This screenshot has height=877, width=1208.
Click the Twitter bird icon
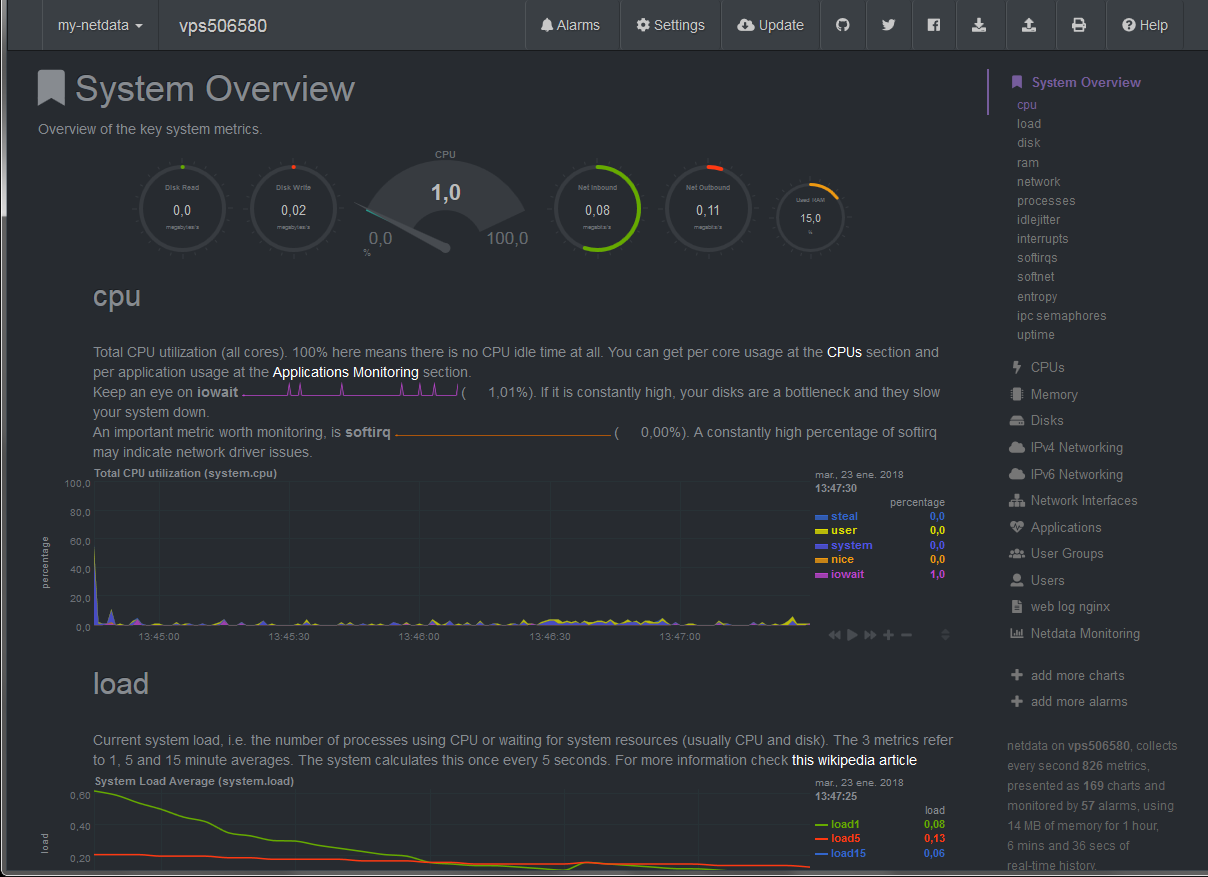click(x=888, y=25)
